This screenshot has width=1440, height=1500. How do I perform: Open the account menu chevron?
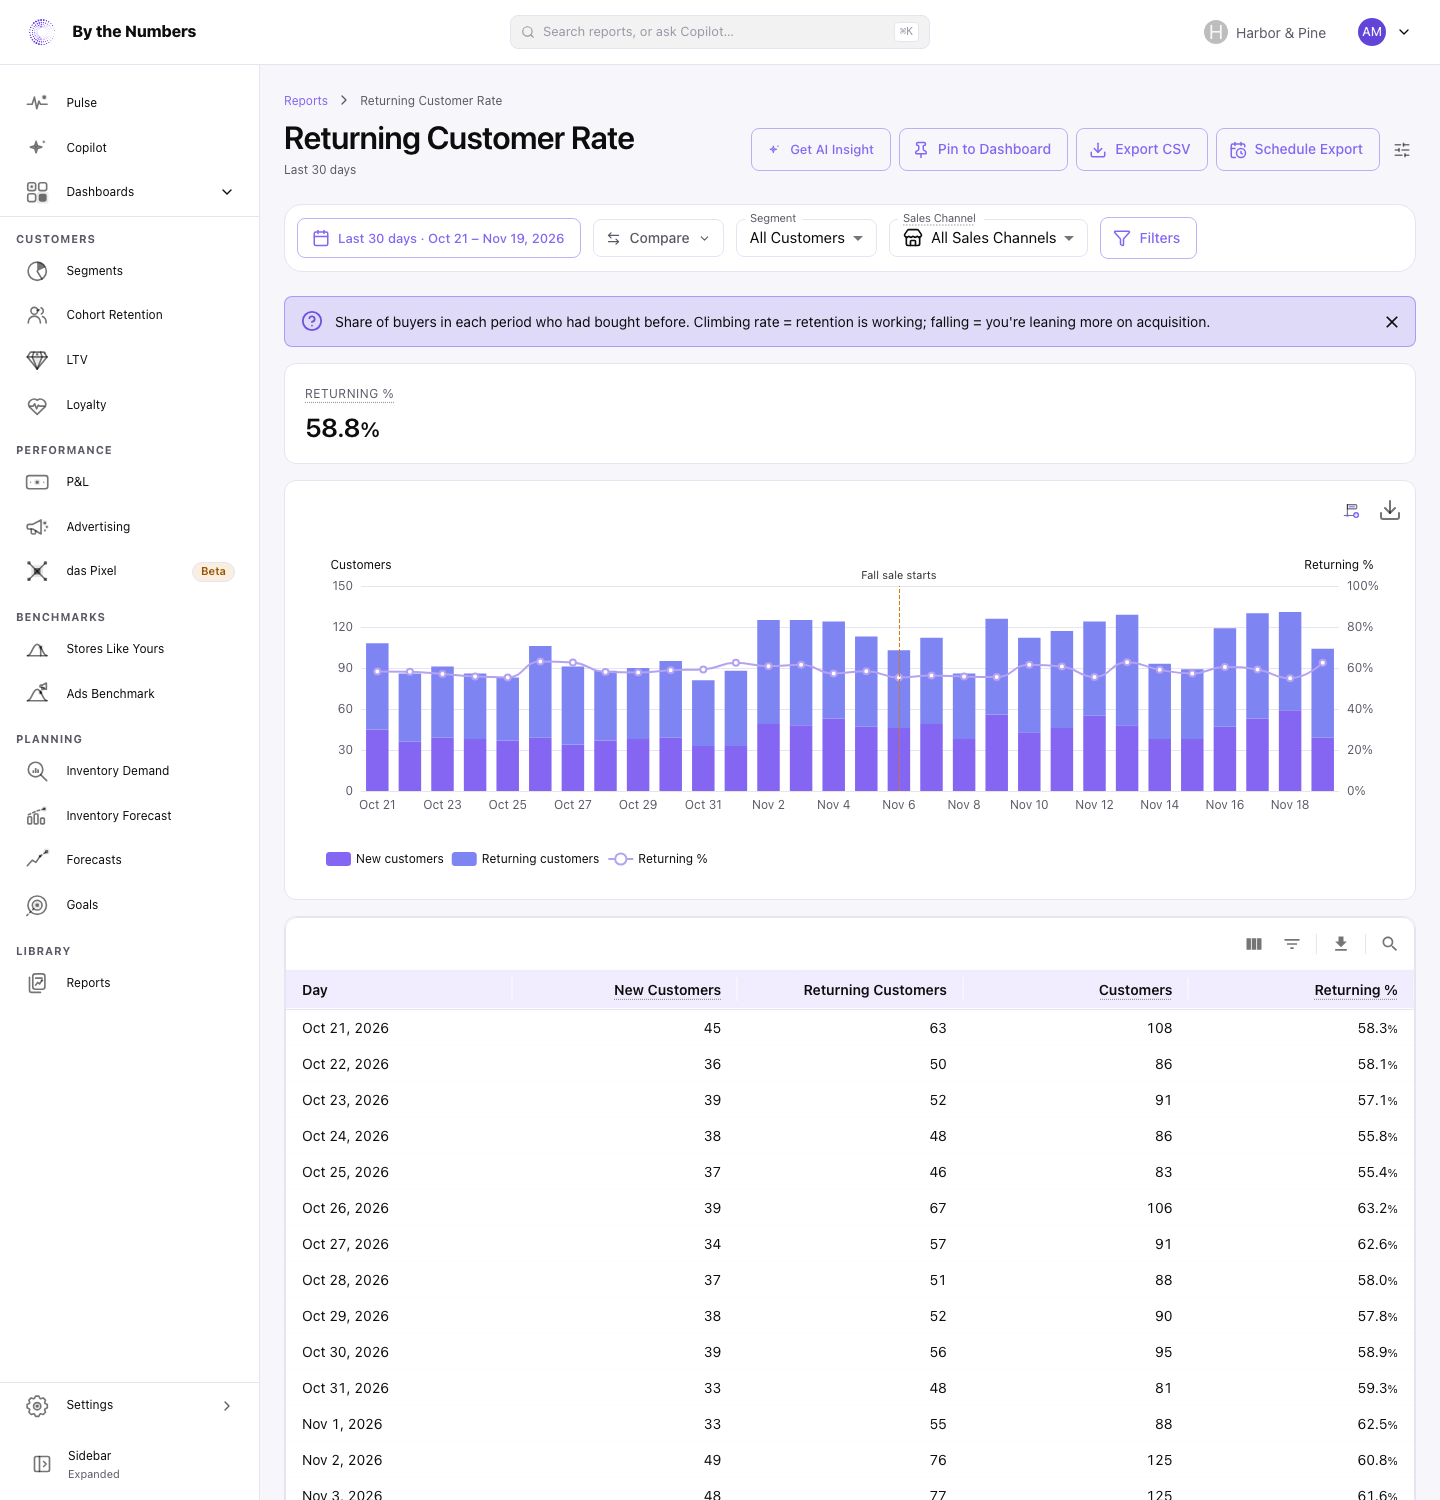point(1404,32)
